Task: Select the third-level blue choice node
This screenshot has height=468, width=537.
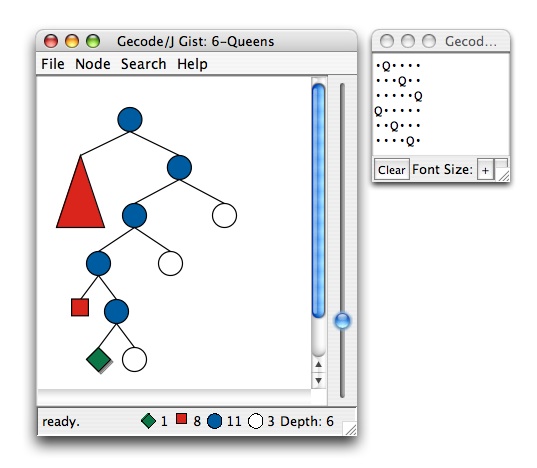Action: (x=134, y=215)
